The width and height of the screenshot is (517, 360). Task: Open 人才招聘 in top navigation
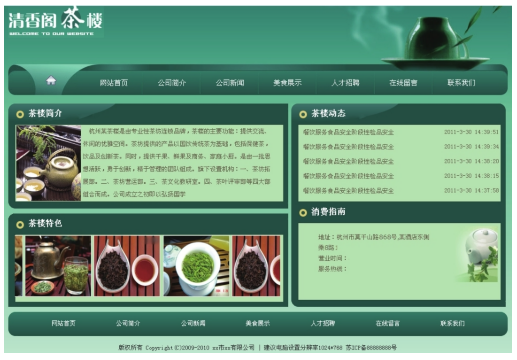[345, 83]
